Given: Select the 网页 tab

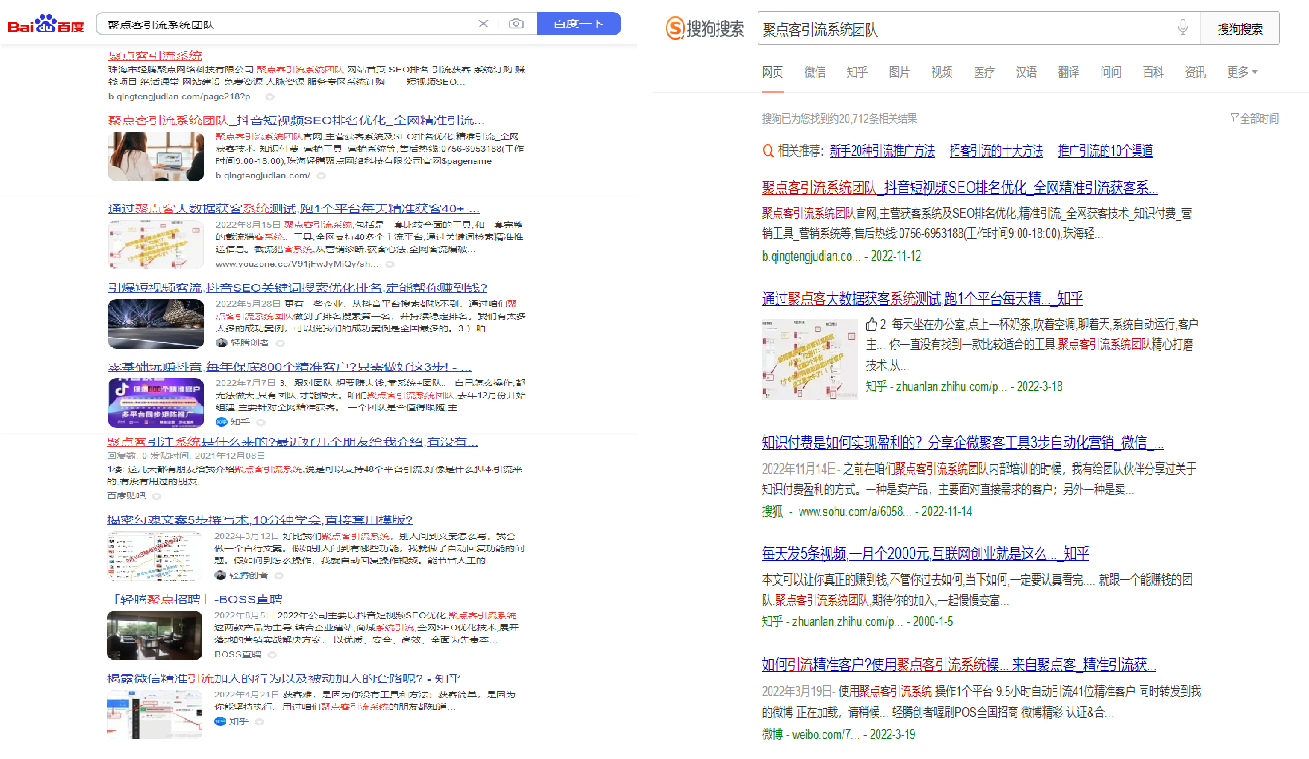Looking at the screenshot, I should click(772, 72).
